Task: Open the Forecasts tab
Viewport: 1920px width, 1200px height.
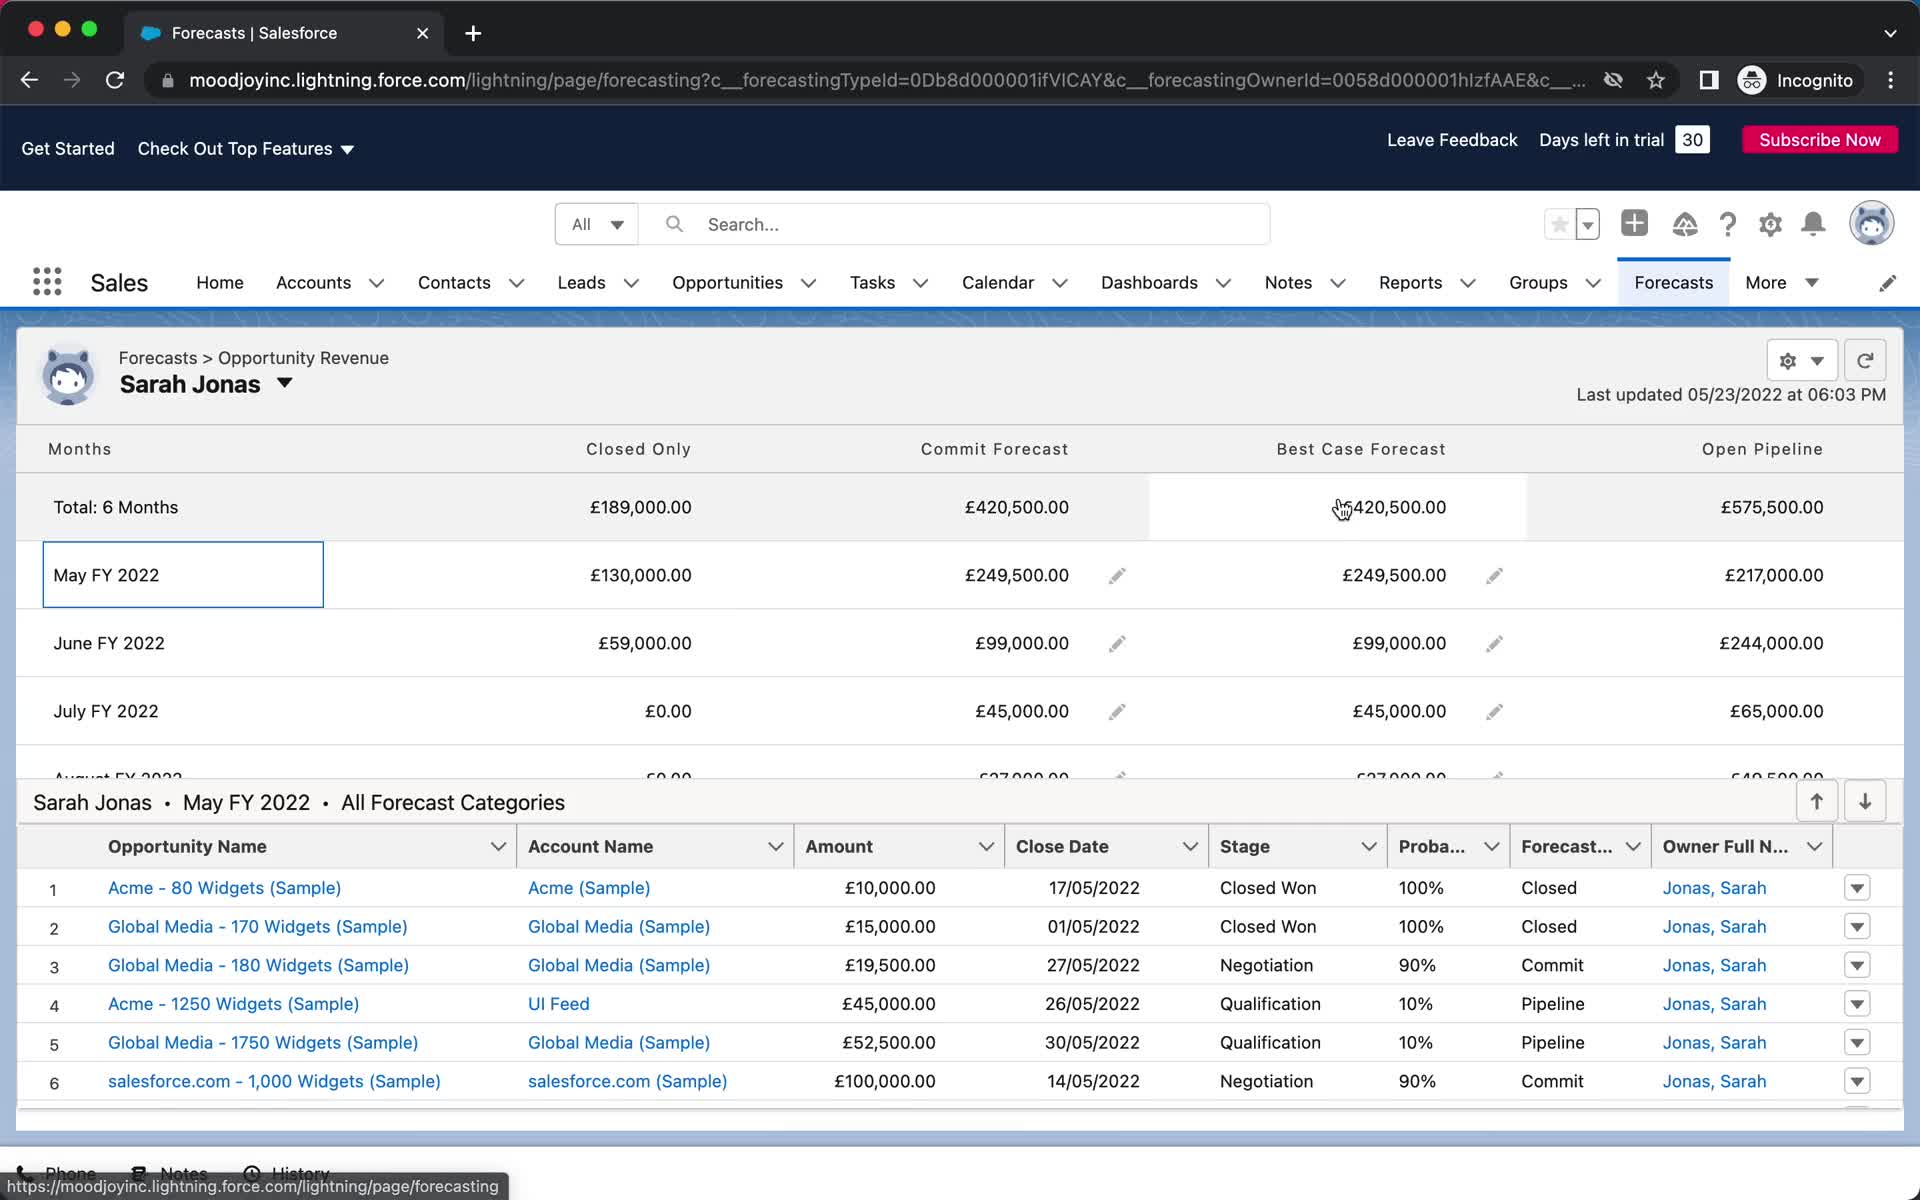Action: (x=1673, y=283)
